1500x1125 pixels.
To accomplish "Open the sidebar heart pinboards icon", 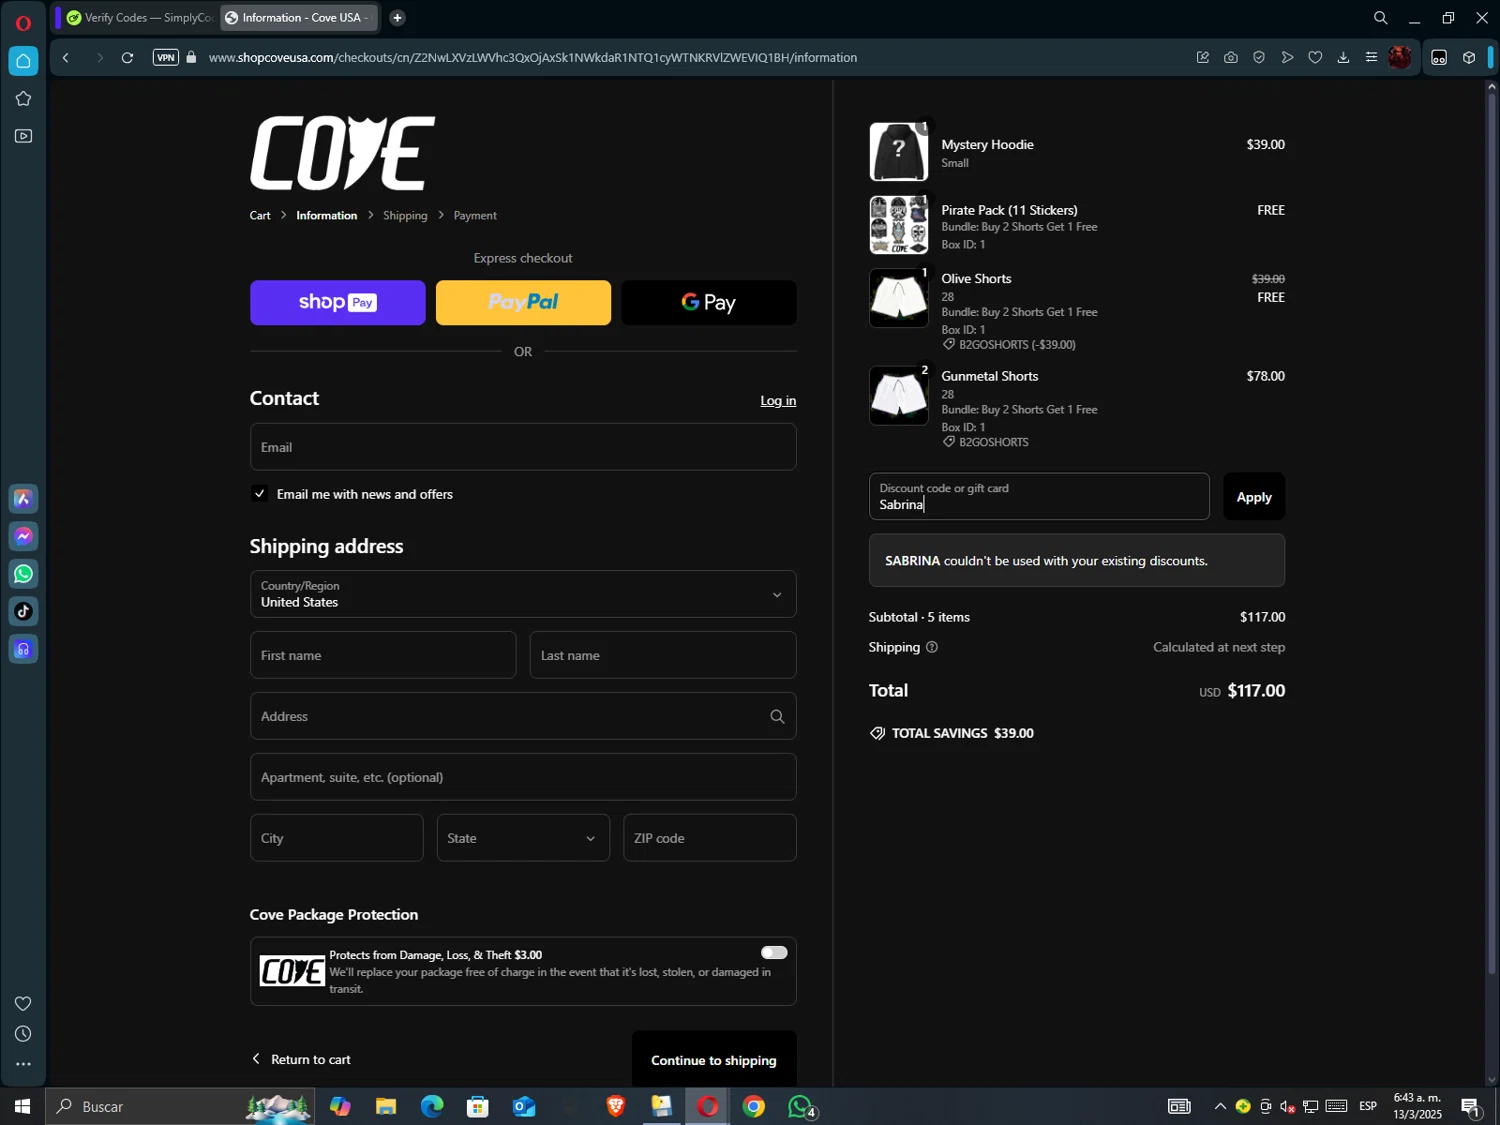I will [x=23, y=1003].
